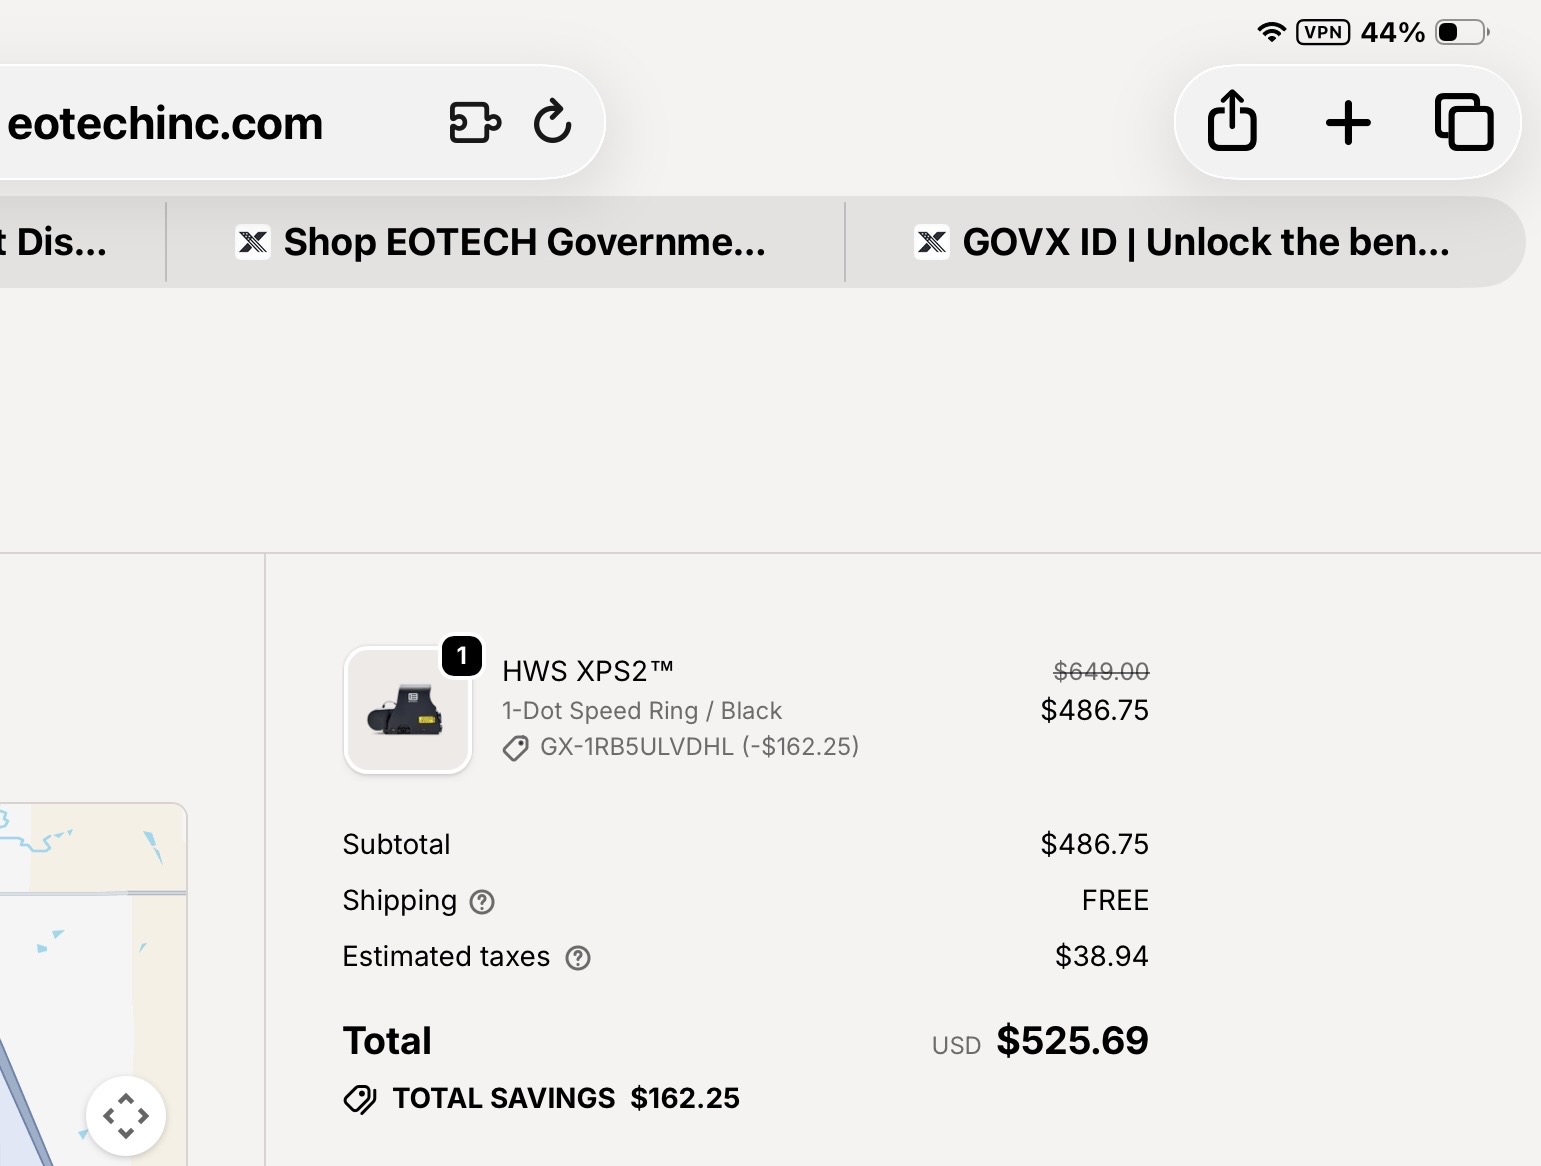Click the Estimated taxes help icon

point(578,958)
